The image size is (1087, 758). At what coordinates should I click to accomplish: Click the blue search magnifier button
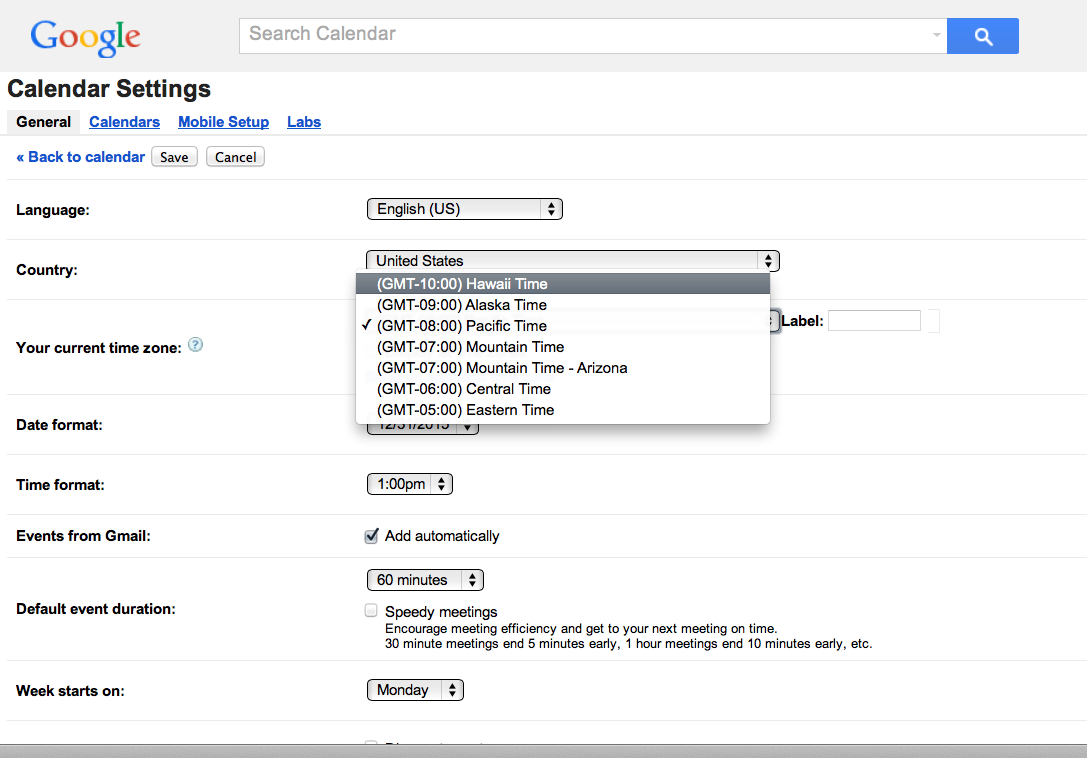(x=982, y=36)
